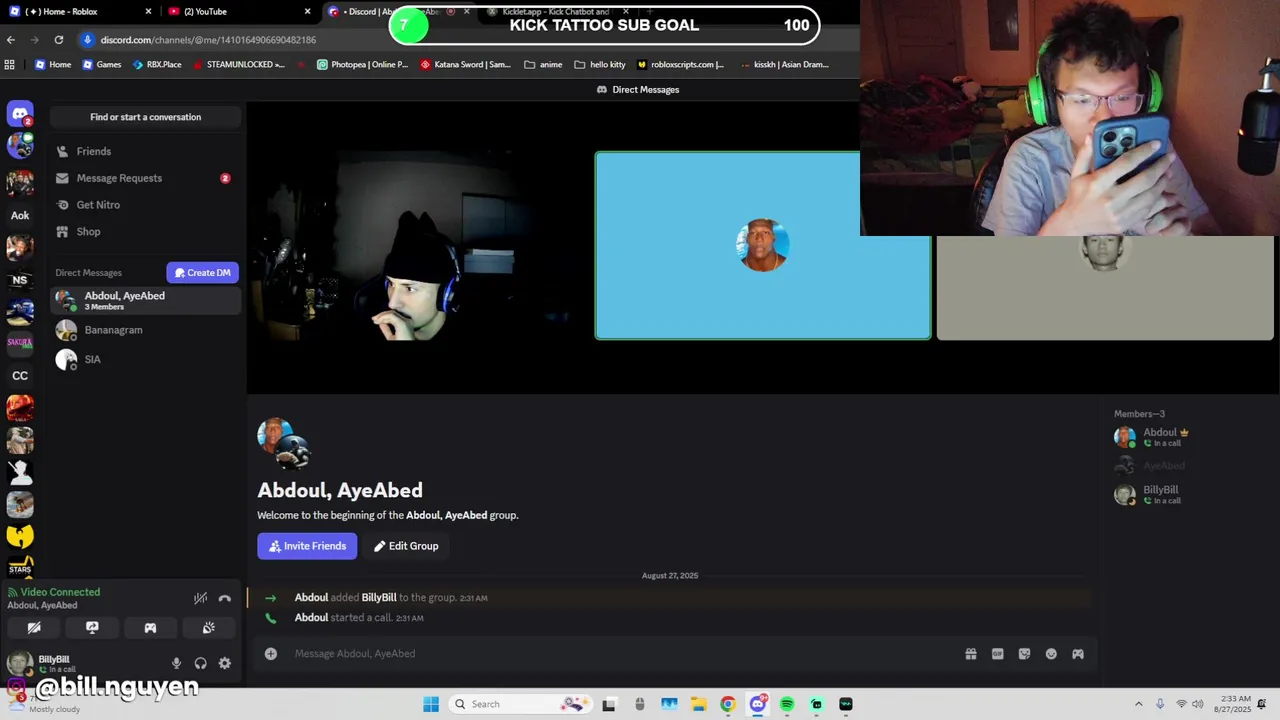Open the hello kitty bookmarks folder

600,65
